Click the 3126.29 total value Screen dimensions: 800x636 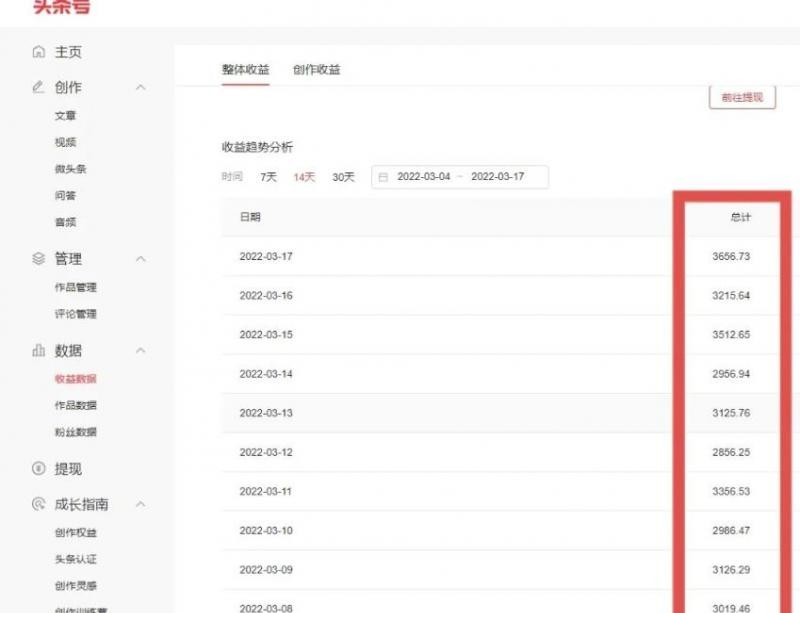pos(731,570)
